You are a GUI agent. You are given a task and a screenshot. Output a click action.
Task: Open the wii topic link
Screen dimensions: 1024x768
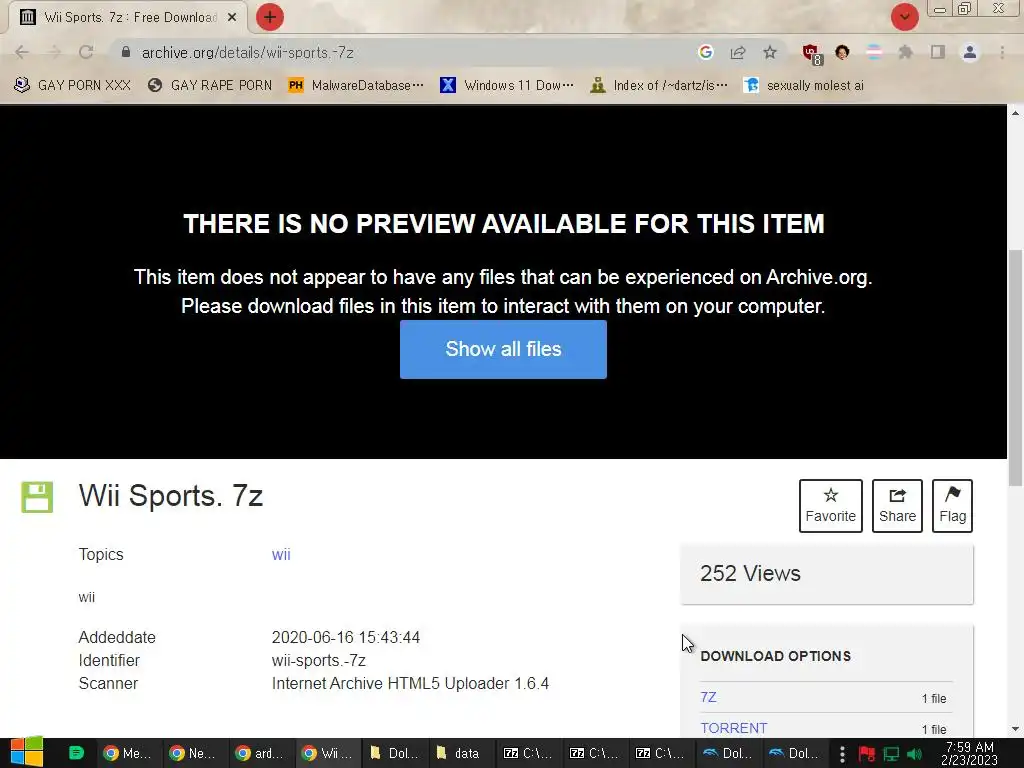tap(281, 554)
